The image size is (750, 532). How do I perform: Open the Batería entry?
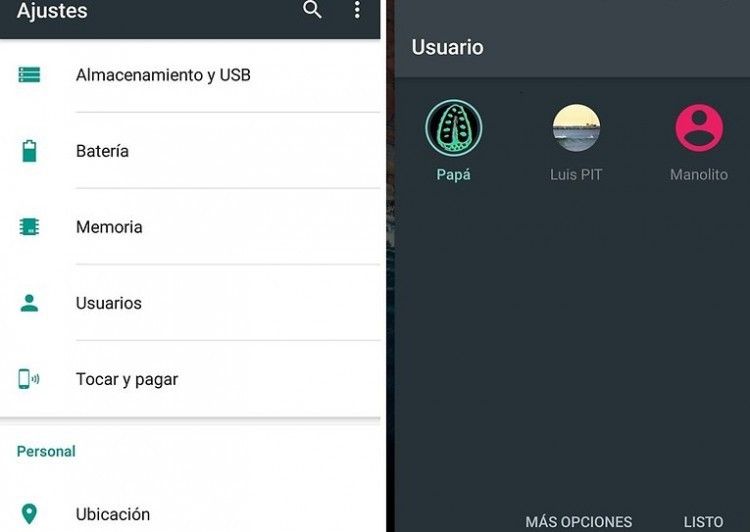[x=190, y=151]
